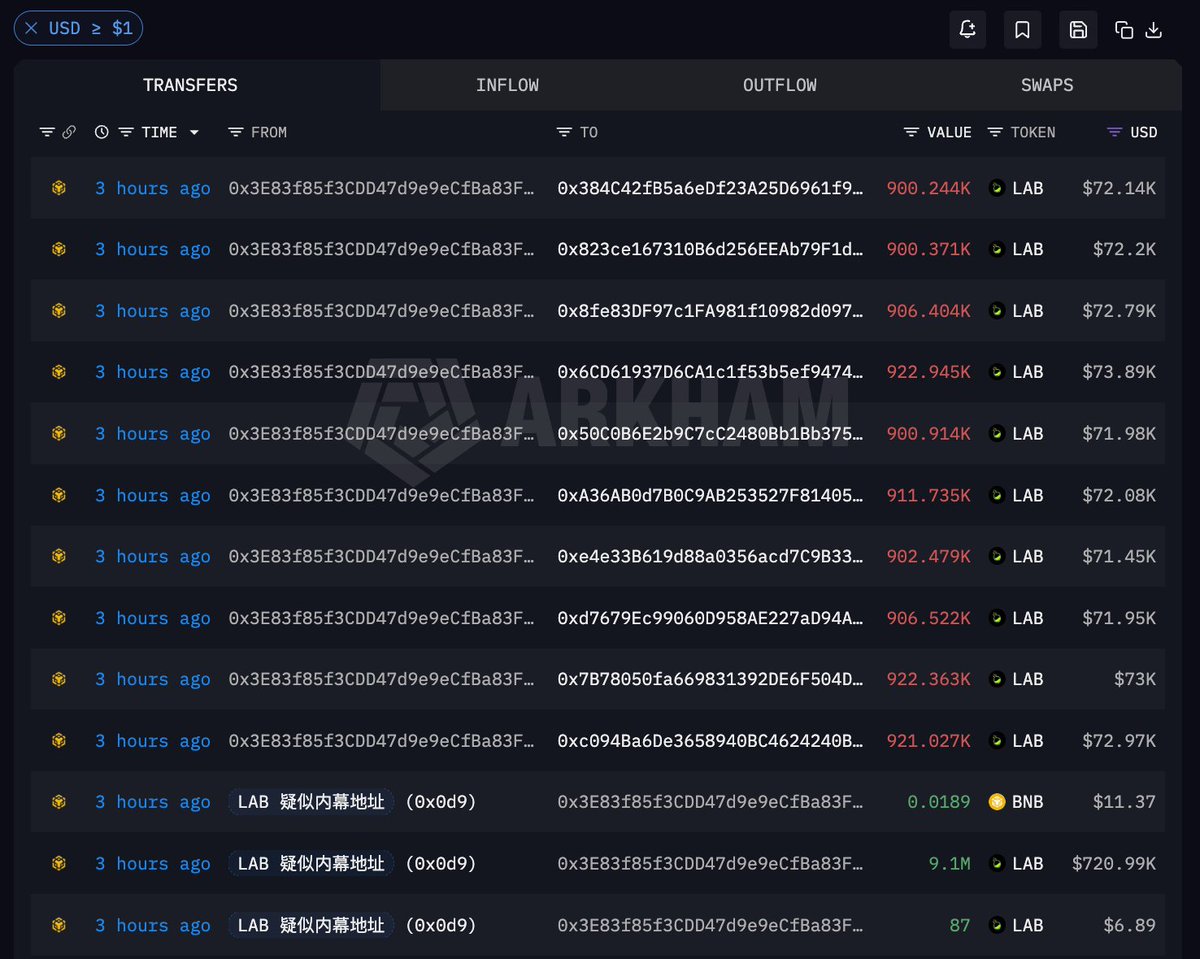Click the USD amount $72.97K
Screen dimensions: 1200x959
tap(1119, 741)
